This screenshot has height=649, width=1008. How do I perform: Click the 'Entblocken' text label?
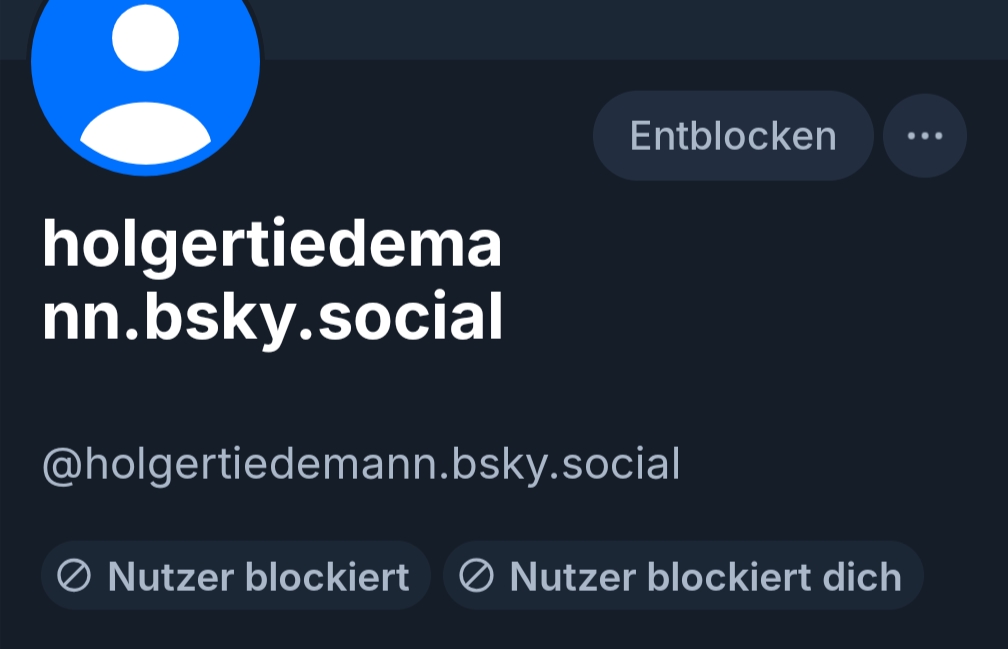click(x=733, y=136)
